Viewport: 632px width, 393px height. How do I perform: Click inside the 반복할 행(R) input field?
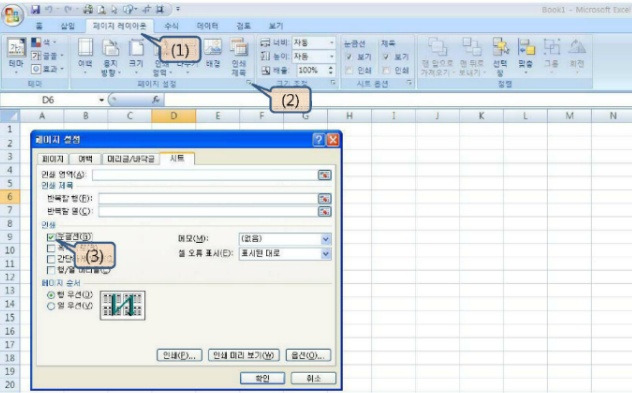(208, 199)
